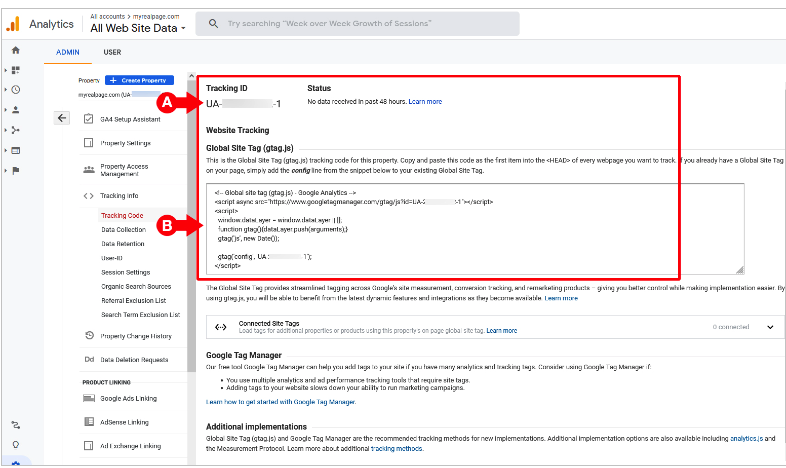The width and height of the screenshot is (786, 468).
Task: Open the Acquisition icon in sidebar
Action: click(x=16, y=130)
